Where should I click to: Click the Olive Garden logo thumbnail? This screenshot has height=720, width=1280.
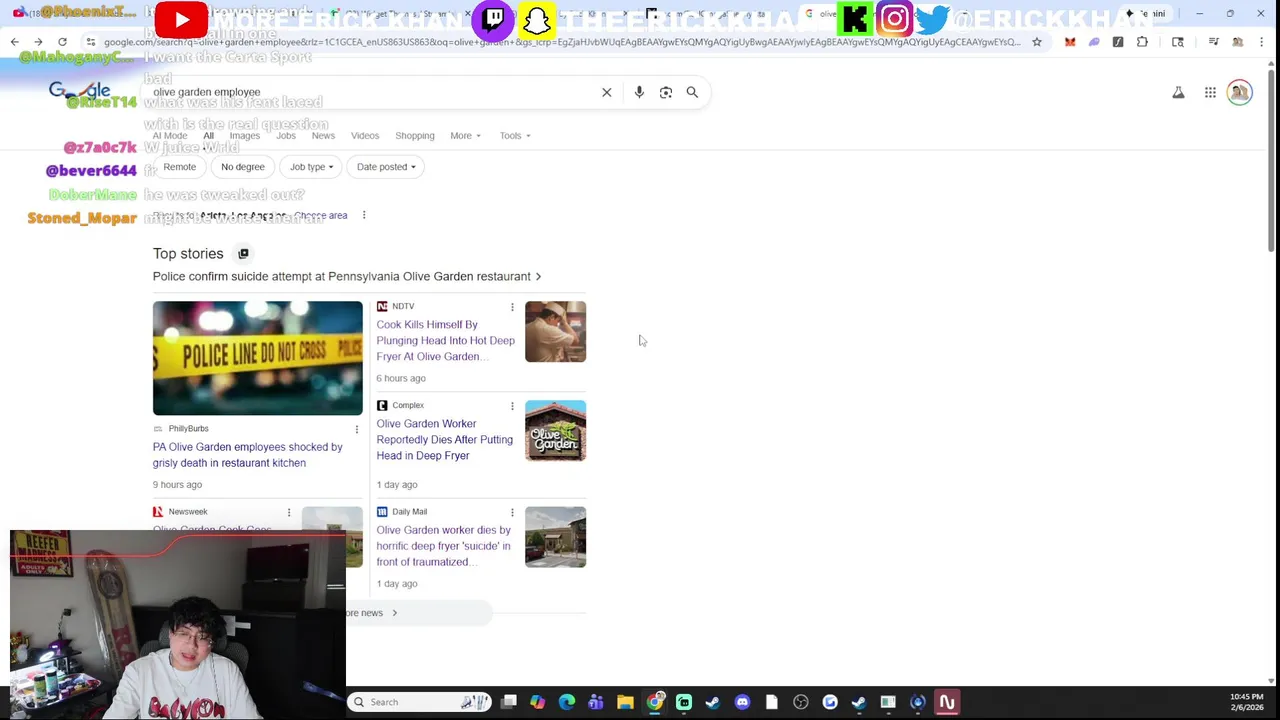pos(556,431)
